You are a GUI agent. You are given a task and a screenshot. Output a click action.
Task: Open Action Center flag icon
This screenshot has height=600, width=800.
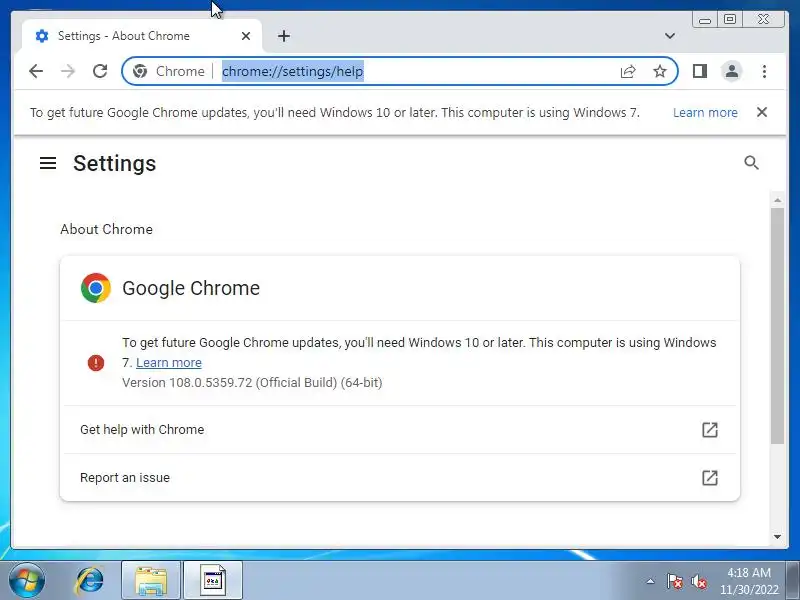(674, 581)
